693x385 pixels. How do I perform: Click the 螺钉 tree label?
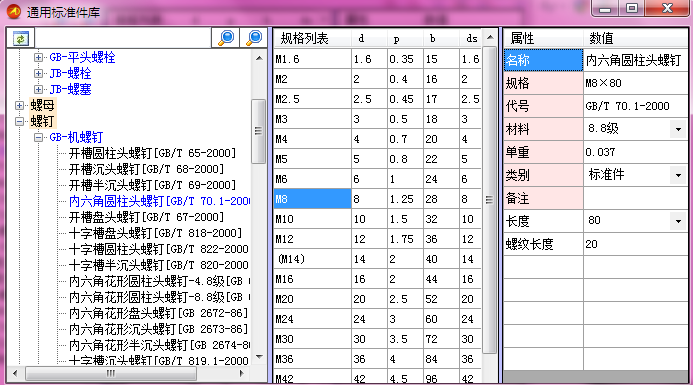coord(42,121)
